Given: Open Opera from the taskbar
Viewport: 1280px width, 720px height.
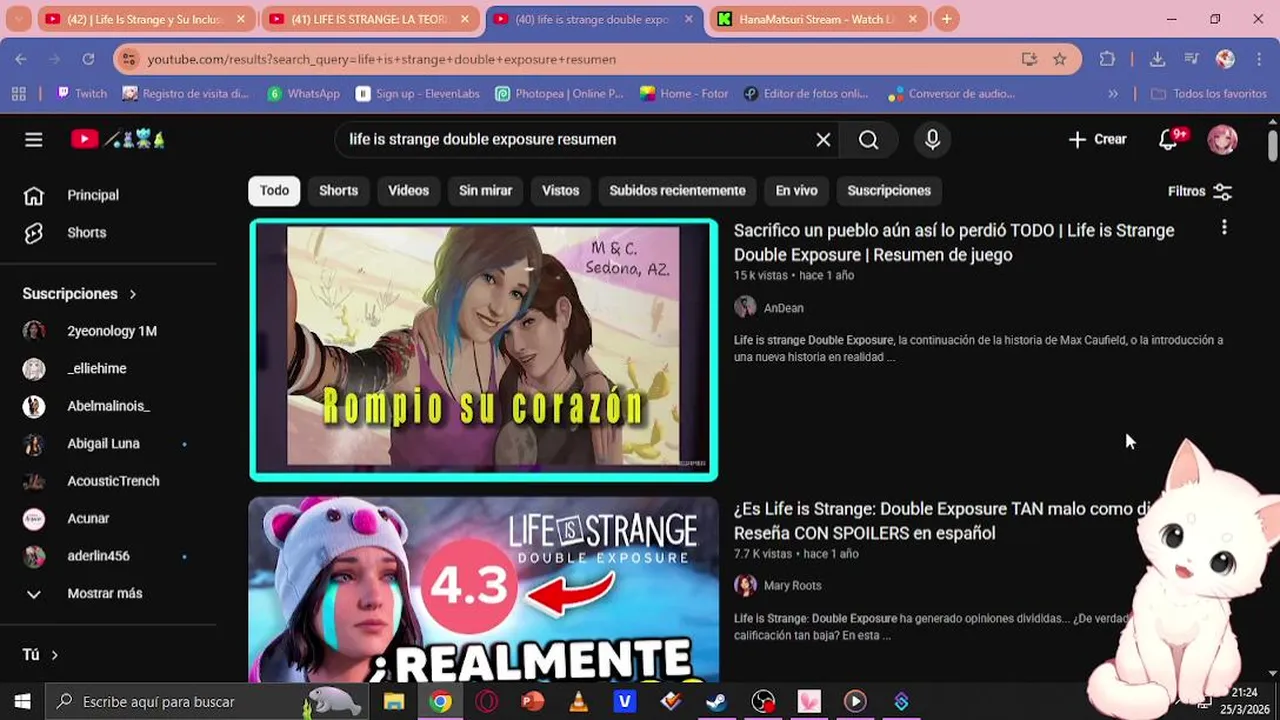Looking at the screenshot, I should pos(487,702).
